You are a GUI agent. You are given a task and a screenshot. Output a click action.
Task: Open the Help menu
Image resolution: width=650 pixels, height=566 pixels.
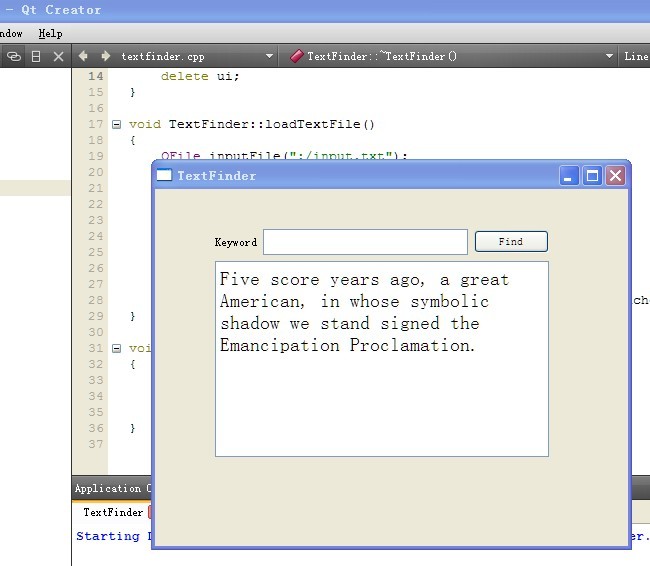50,34
